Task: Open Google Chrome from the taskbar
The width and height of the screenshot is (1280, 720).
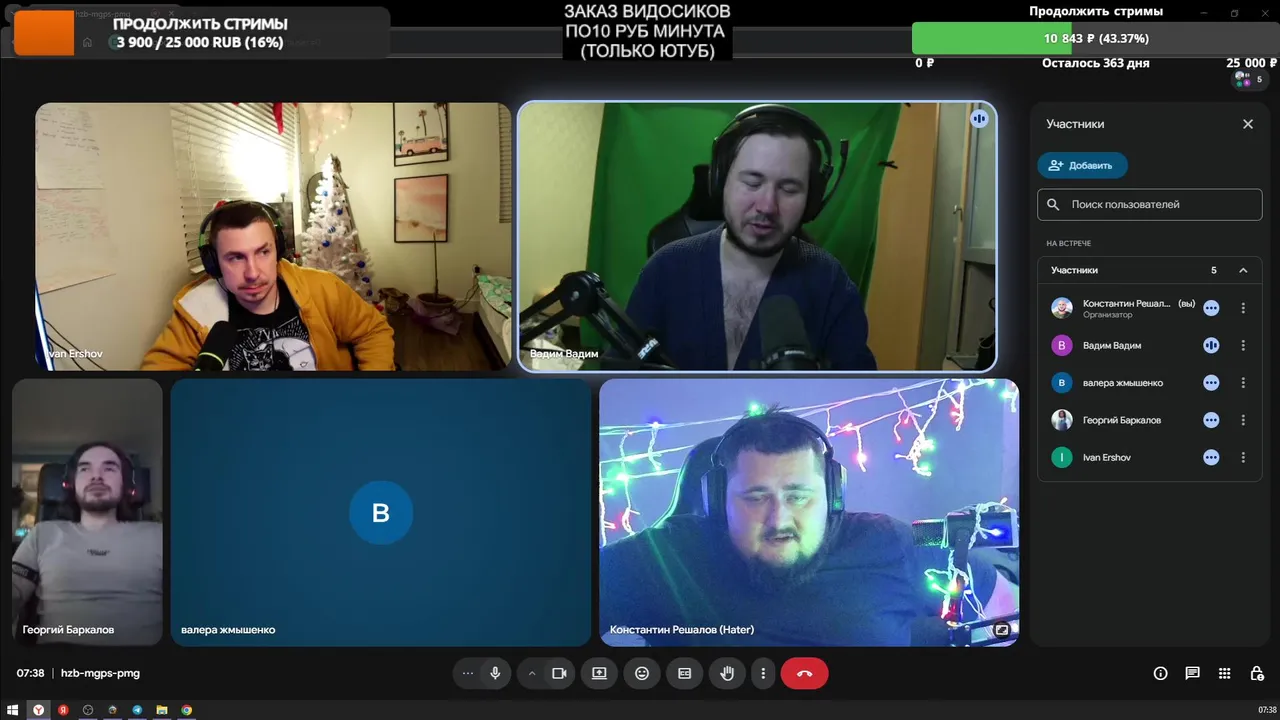Action: (x=186, y=710)
